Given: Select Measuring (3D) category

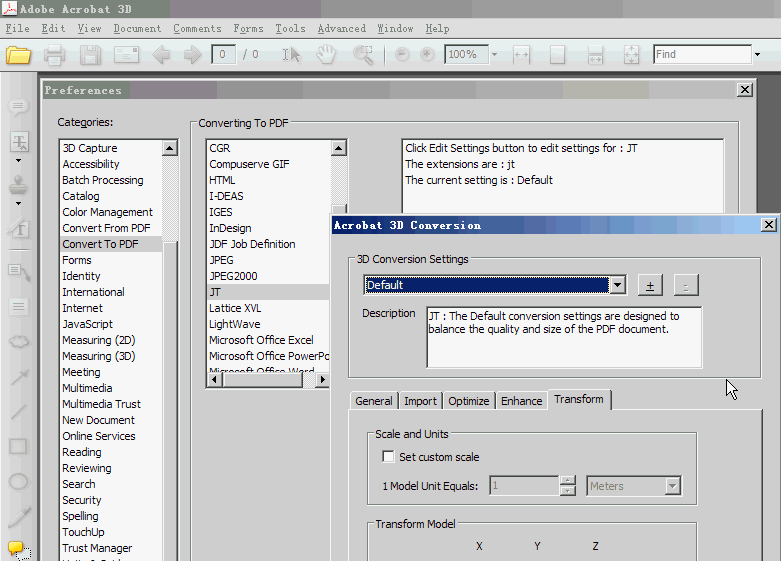Looking at the screenshot, I should [x=111, y=356].
